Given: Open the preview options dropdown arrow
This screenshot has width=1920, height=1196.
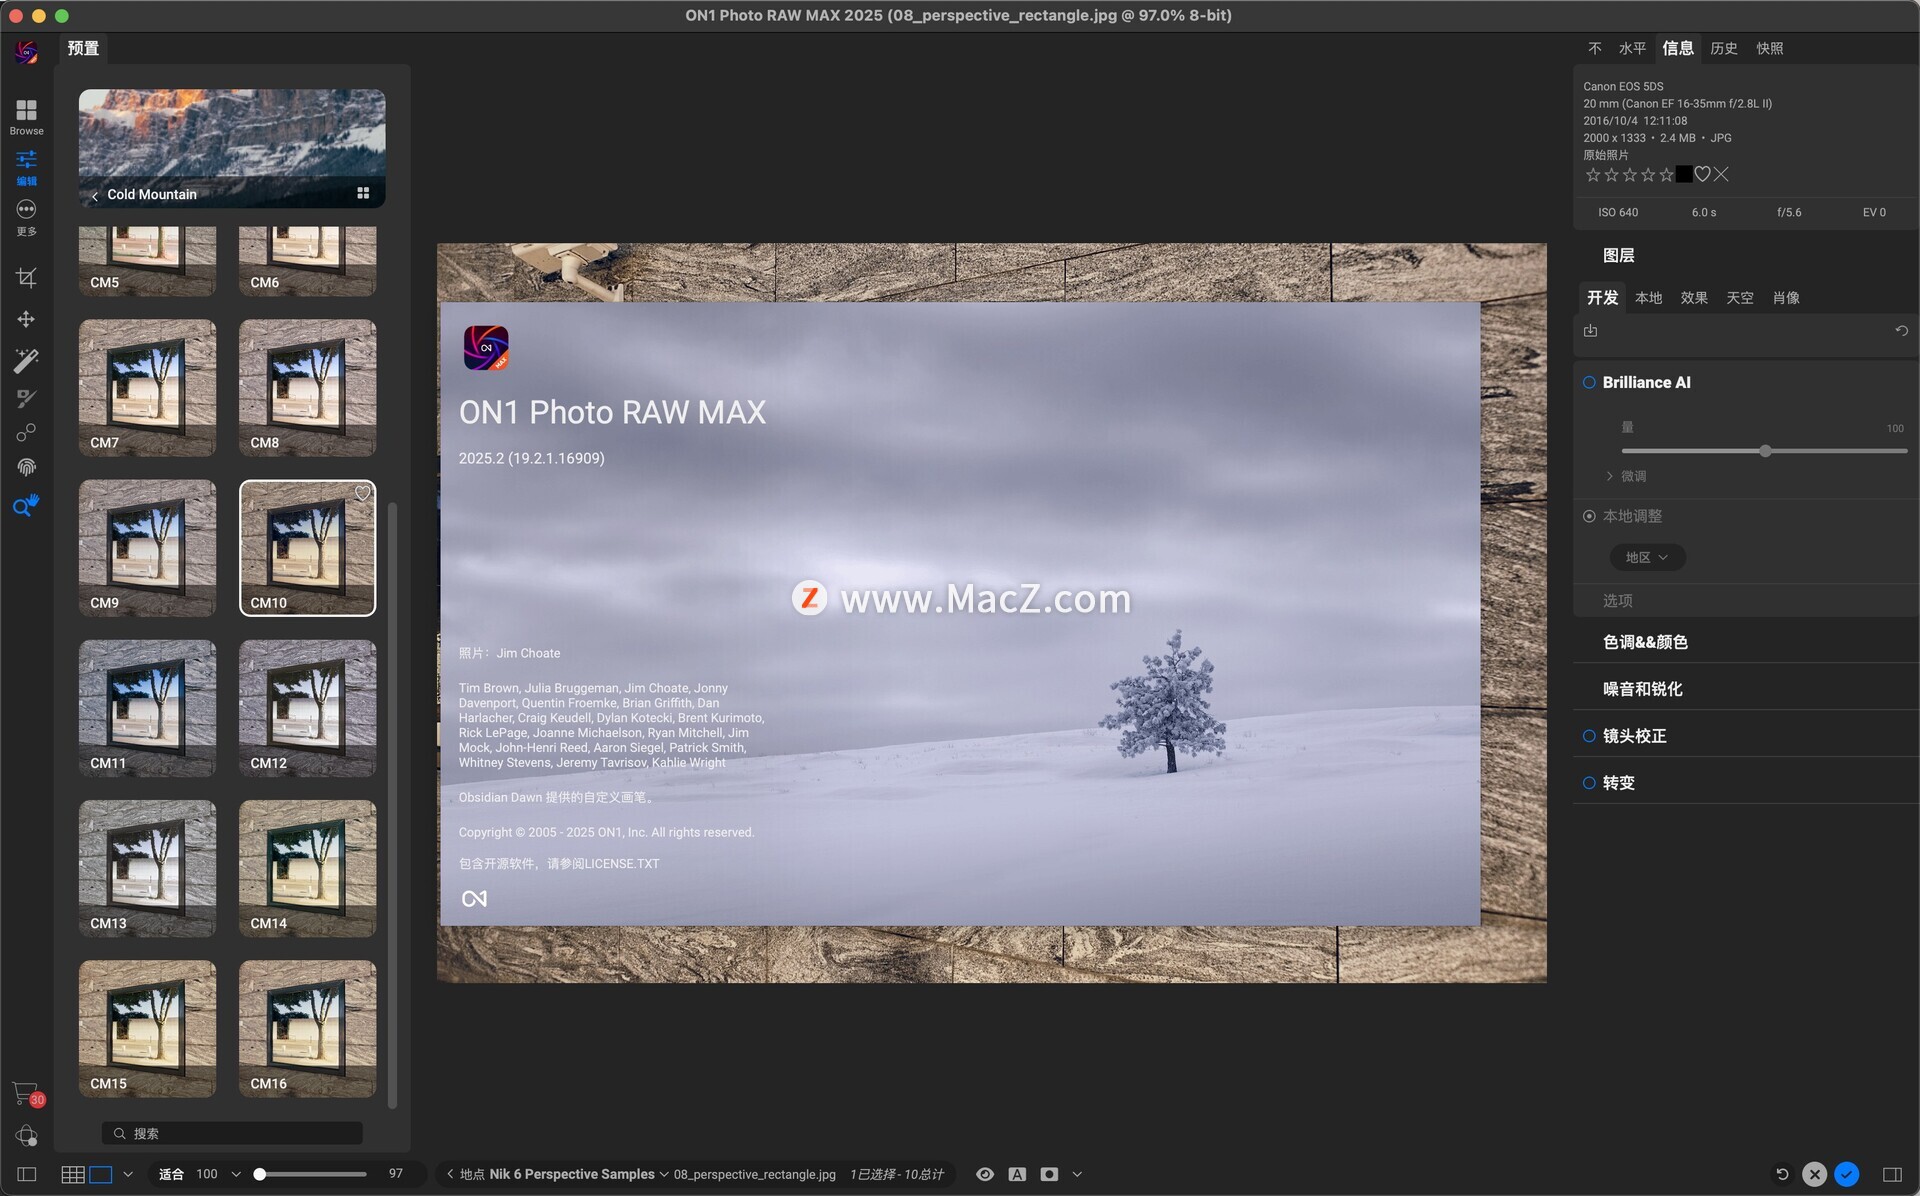Looking at the screenshot, I should coord(1077,1174).
